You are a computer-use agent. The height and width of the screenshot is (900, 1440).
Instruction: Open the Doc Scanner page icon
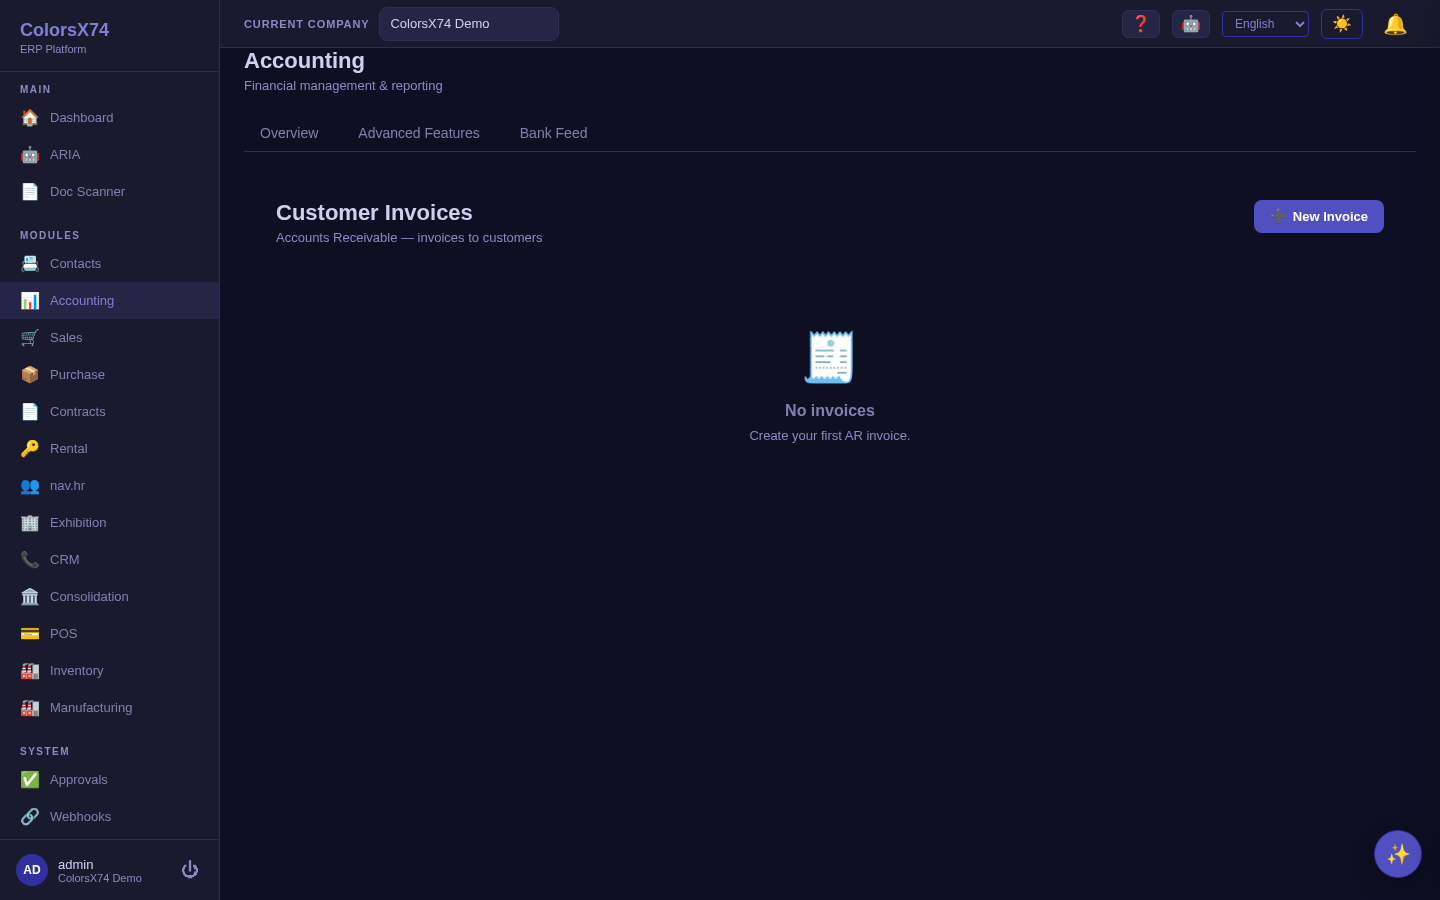30,192
